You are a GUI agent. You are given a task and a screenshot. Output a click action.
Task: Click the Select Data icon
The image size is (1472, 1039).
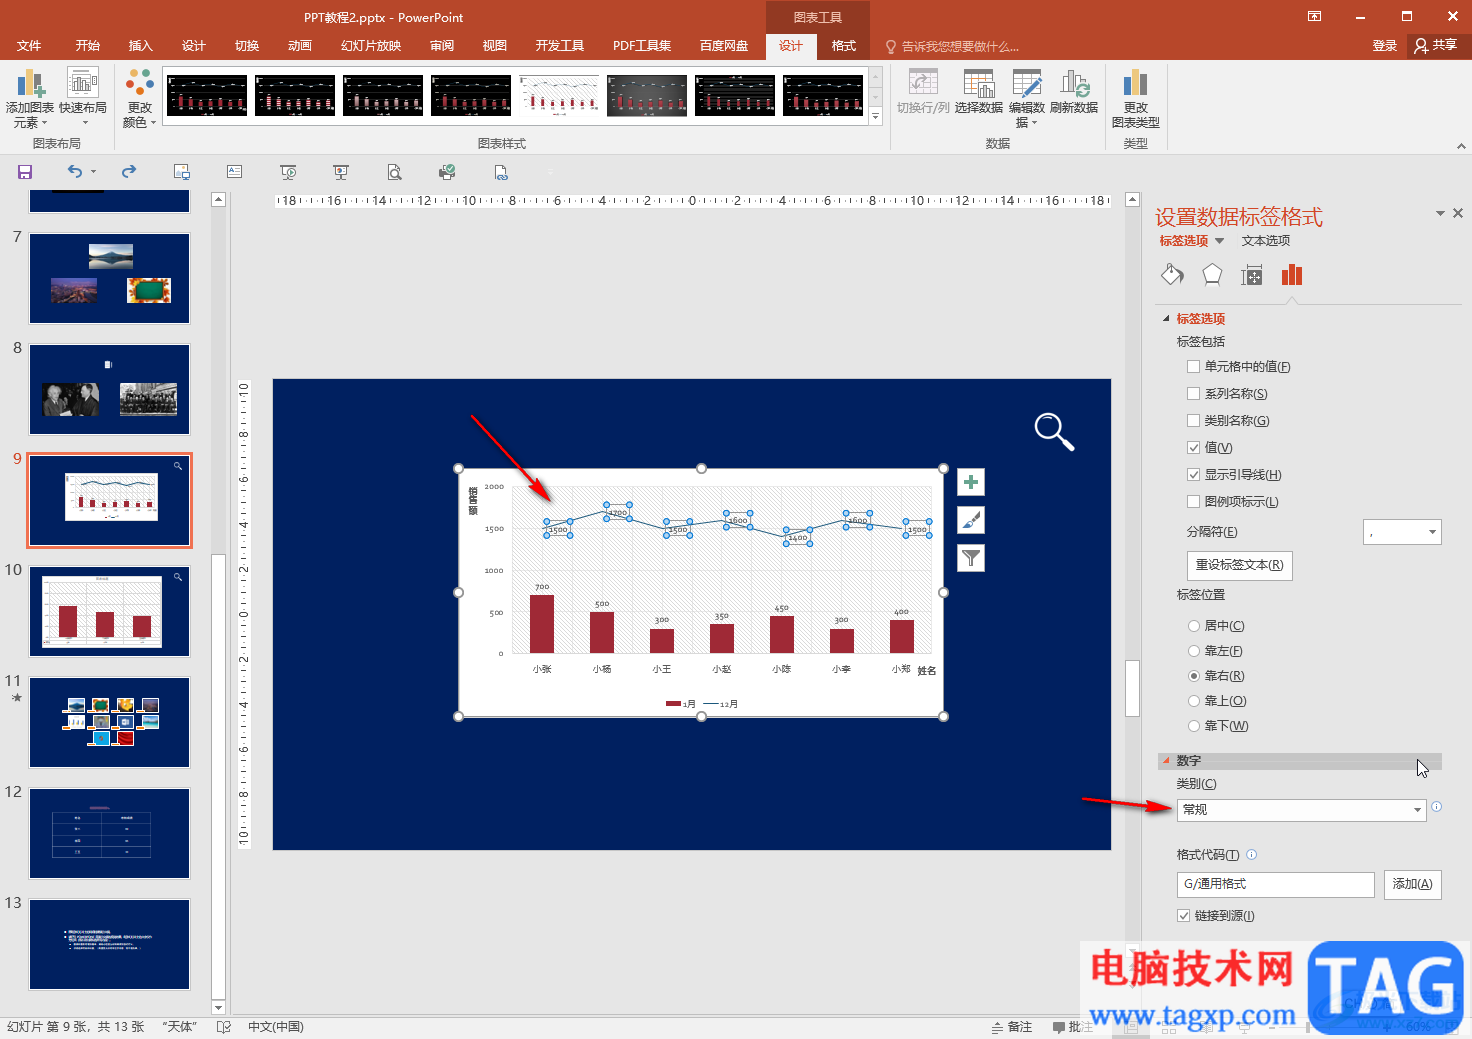click(x=978, y=92)
